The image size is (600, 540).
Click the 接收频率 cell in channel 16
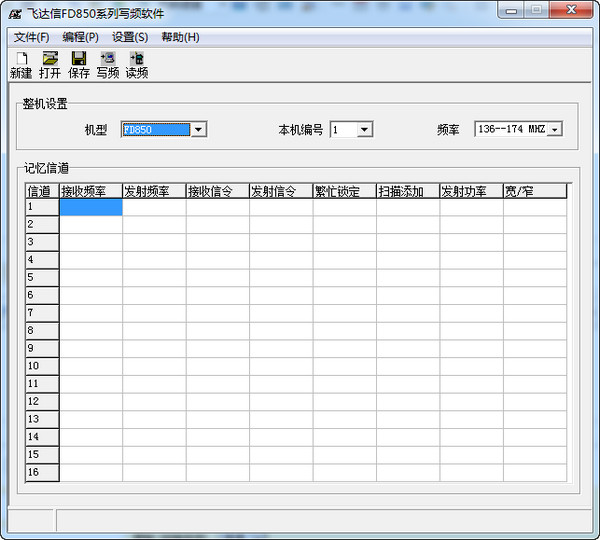(91, 473)
